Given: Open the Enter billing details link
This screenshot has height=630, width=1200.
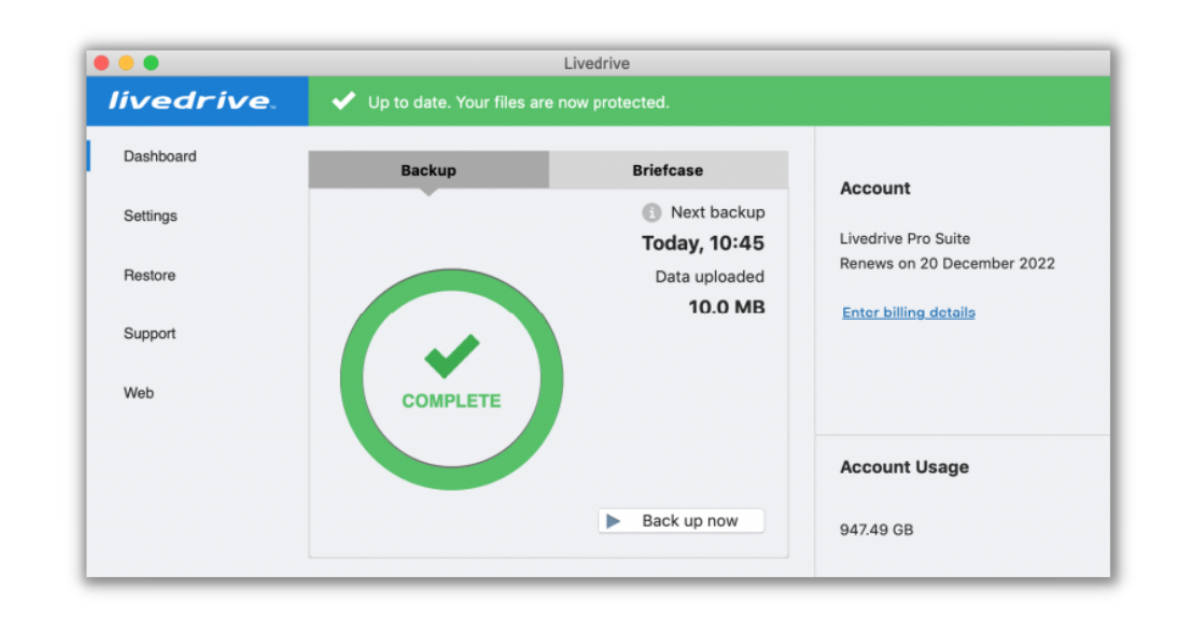Looking at the screenshot, I should 908,313.
